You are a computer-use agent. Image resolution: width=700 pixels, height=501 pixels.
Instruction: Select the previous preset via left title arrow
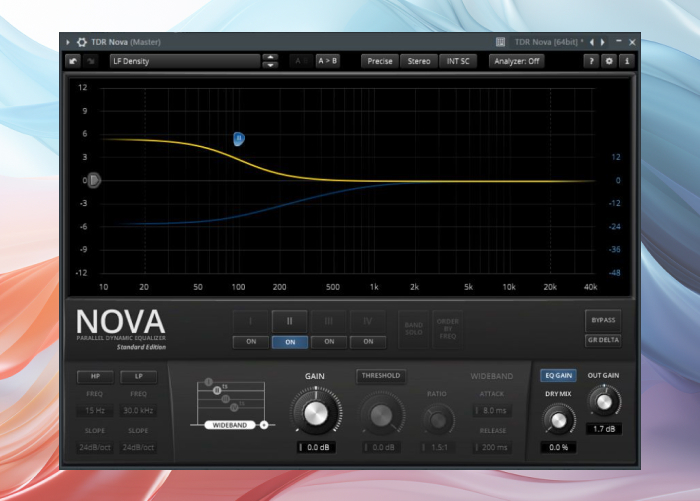[x=592, y=42]
